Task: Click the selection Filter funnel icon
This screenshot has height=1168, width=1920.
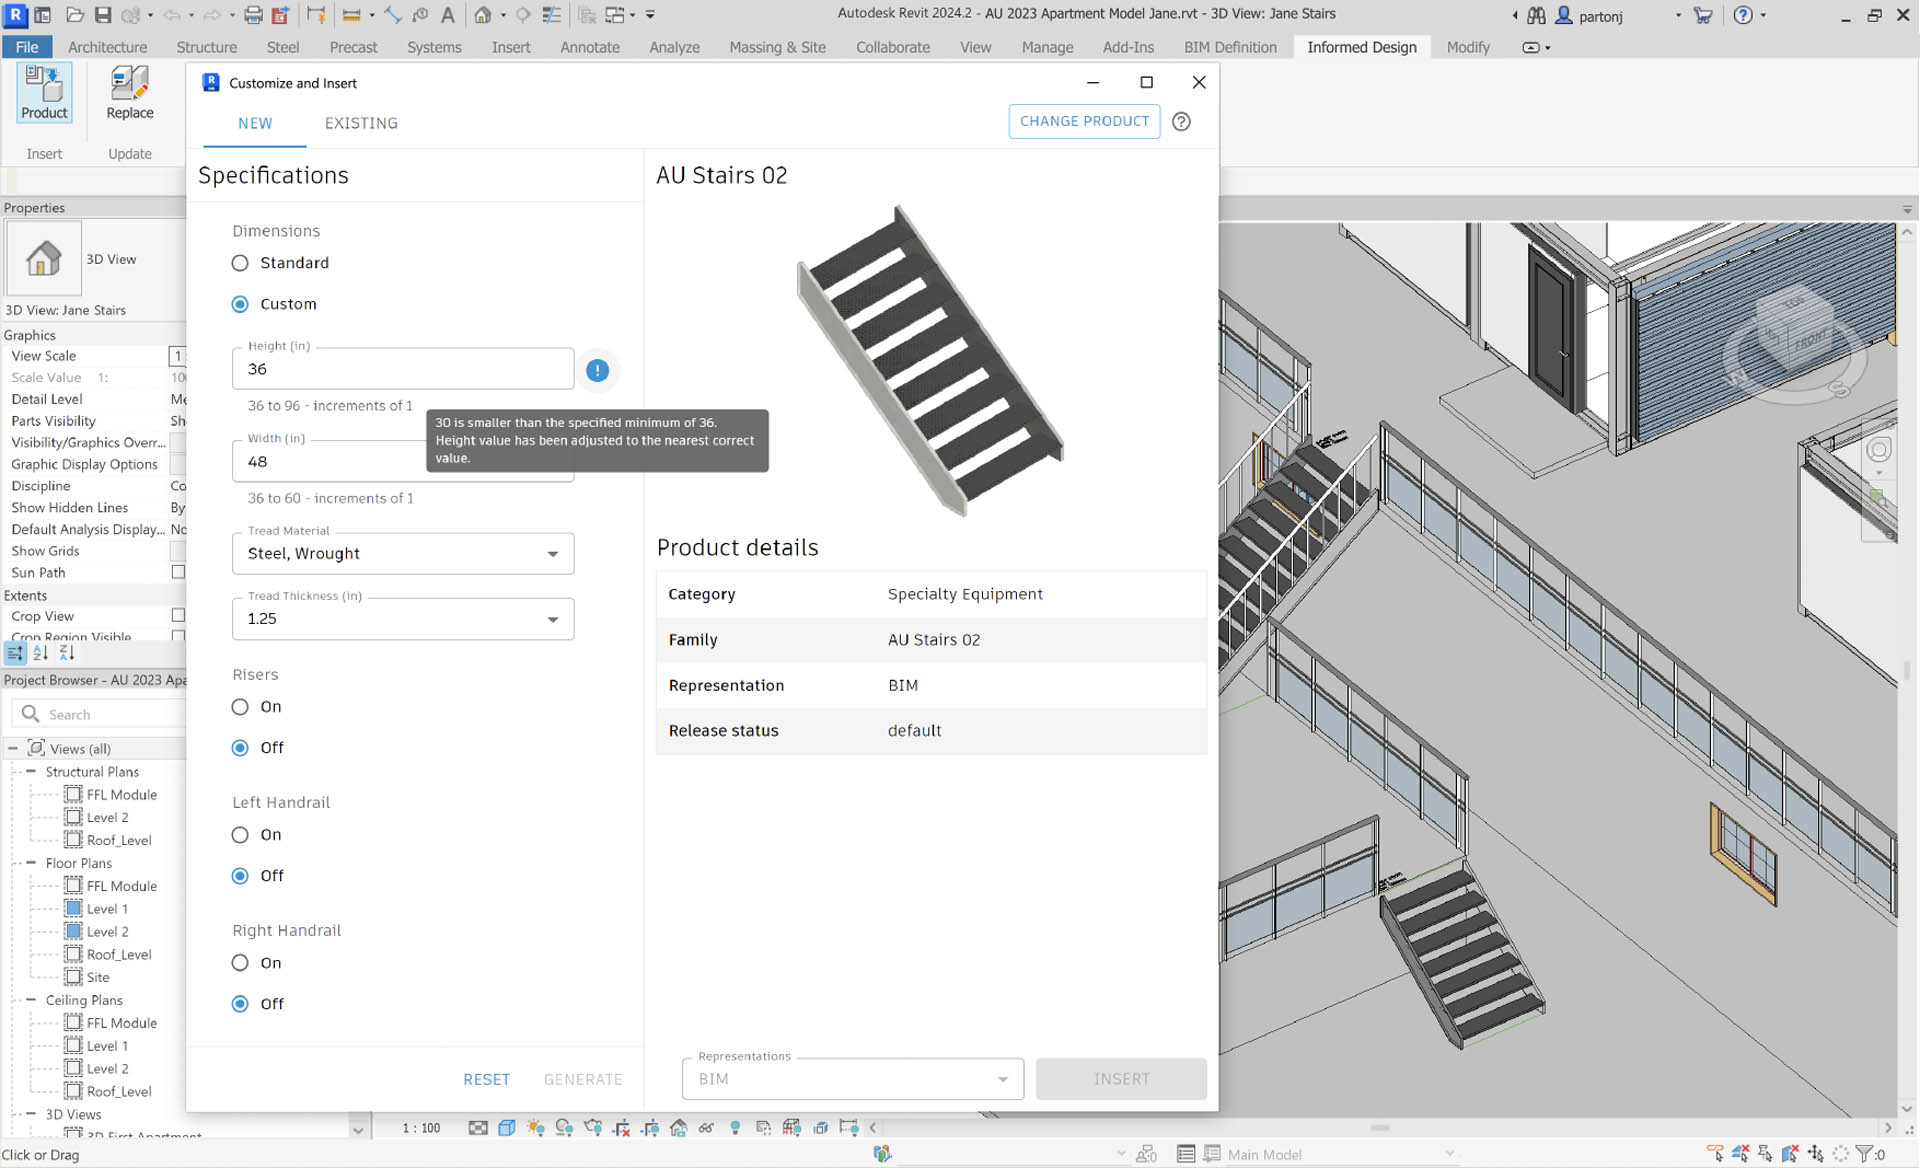Action: (1864, 1154)
